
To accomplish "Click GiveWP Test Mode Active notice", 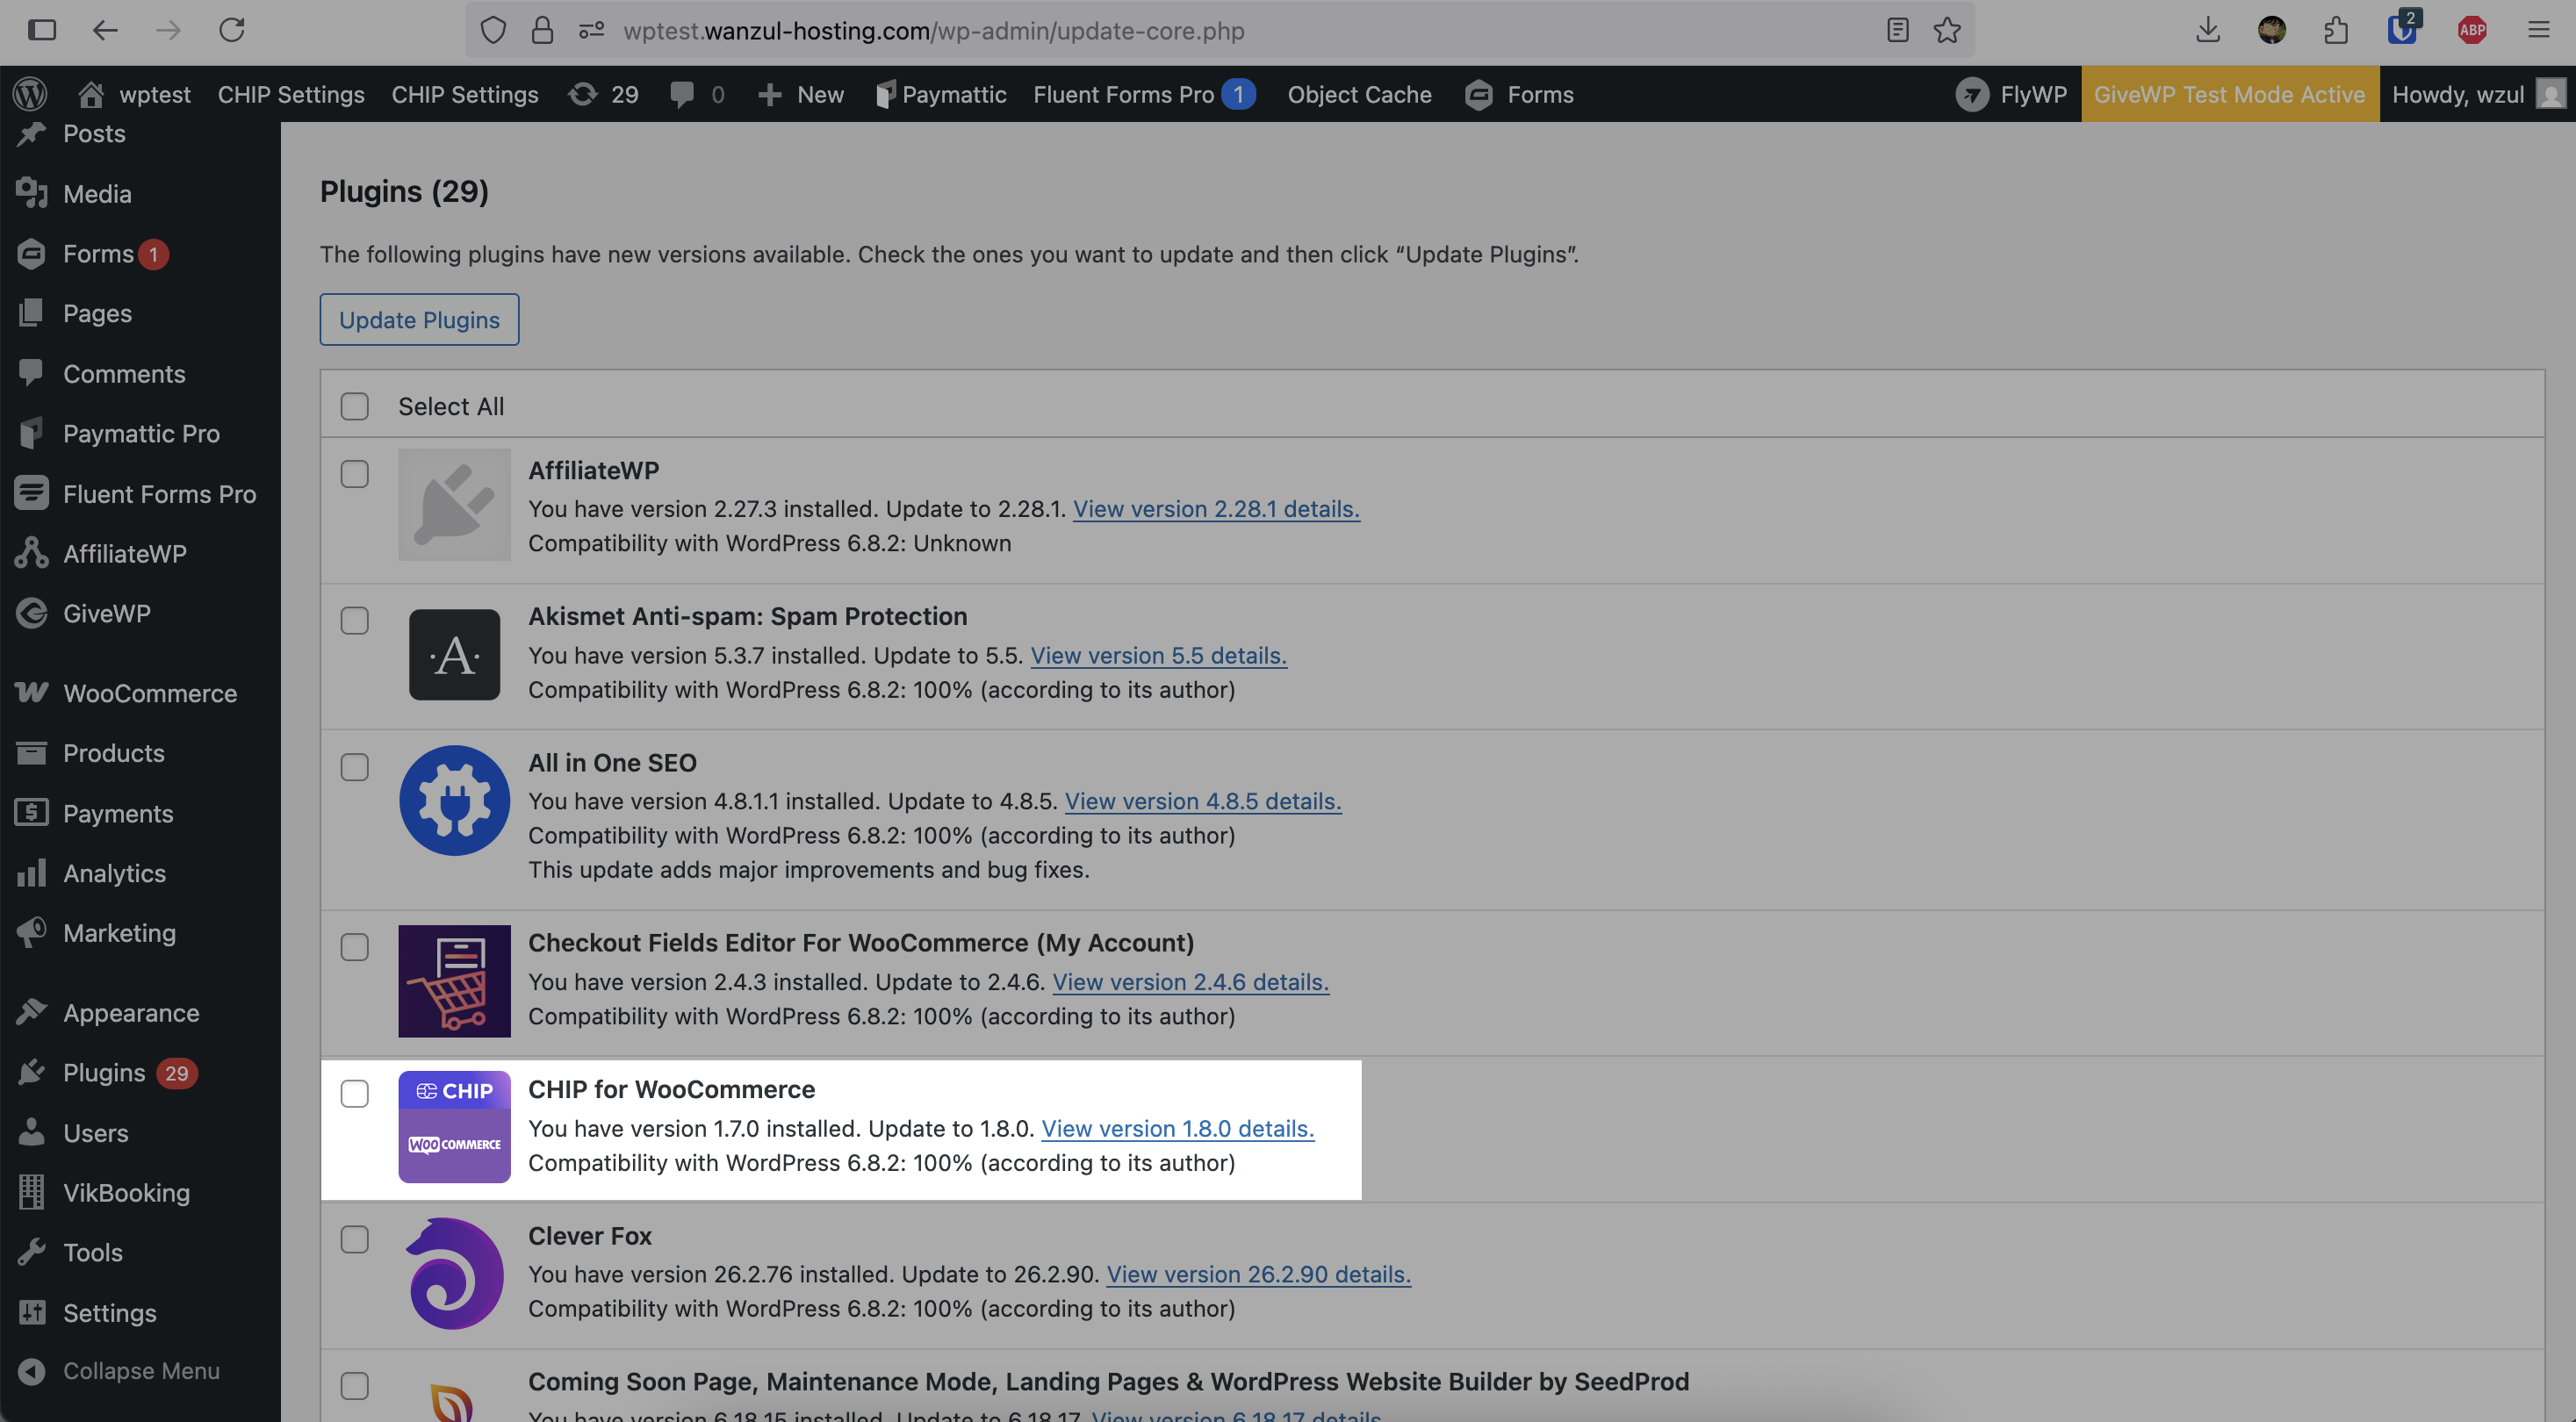I will (2230, 94).
